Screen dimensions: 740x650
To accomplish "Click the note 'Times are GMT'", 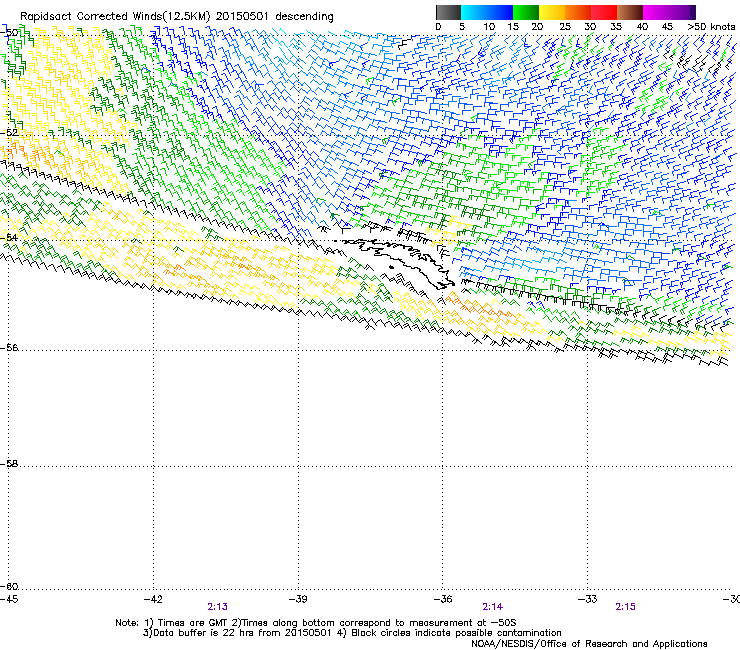I will click(193, 623).
